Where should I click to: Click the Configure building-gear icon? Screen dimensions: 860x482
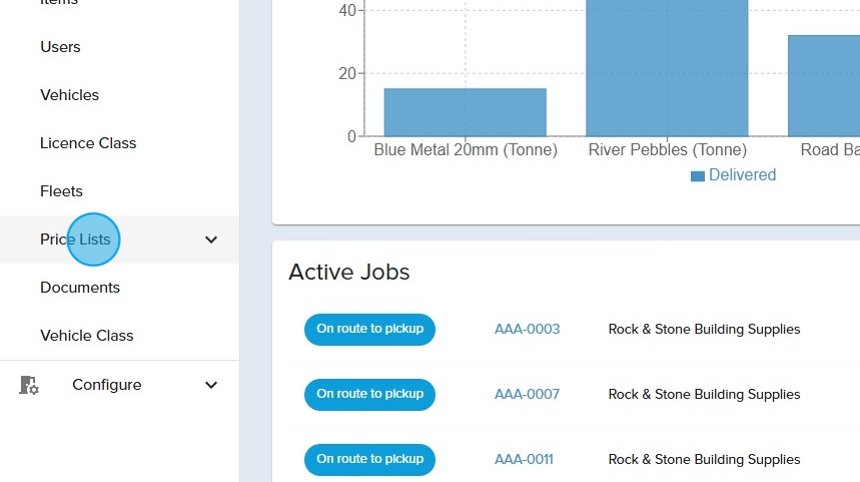coord(29,385)
